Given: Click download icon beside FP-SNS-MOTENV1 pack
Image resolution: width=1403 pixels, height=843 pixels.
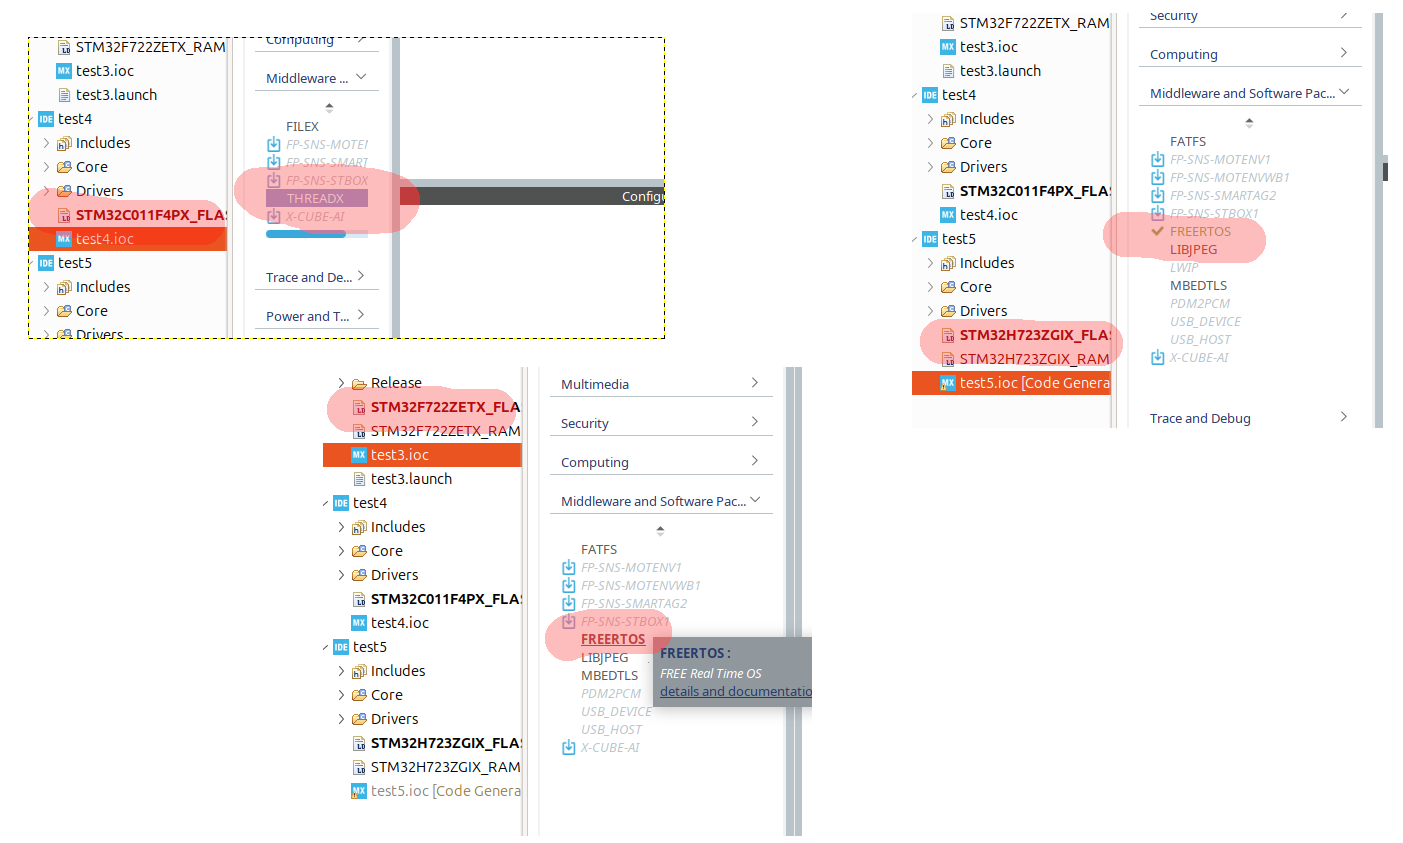Looking at the screenshot, I should pos(569,567).
